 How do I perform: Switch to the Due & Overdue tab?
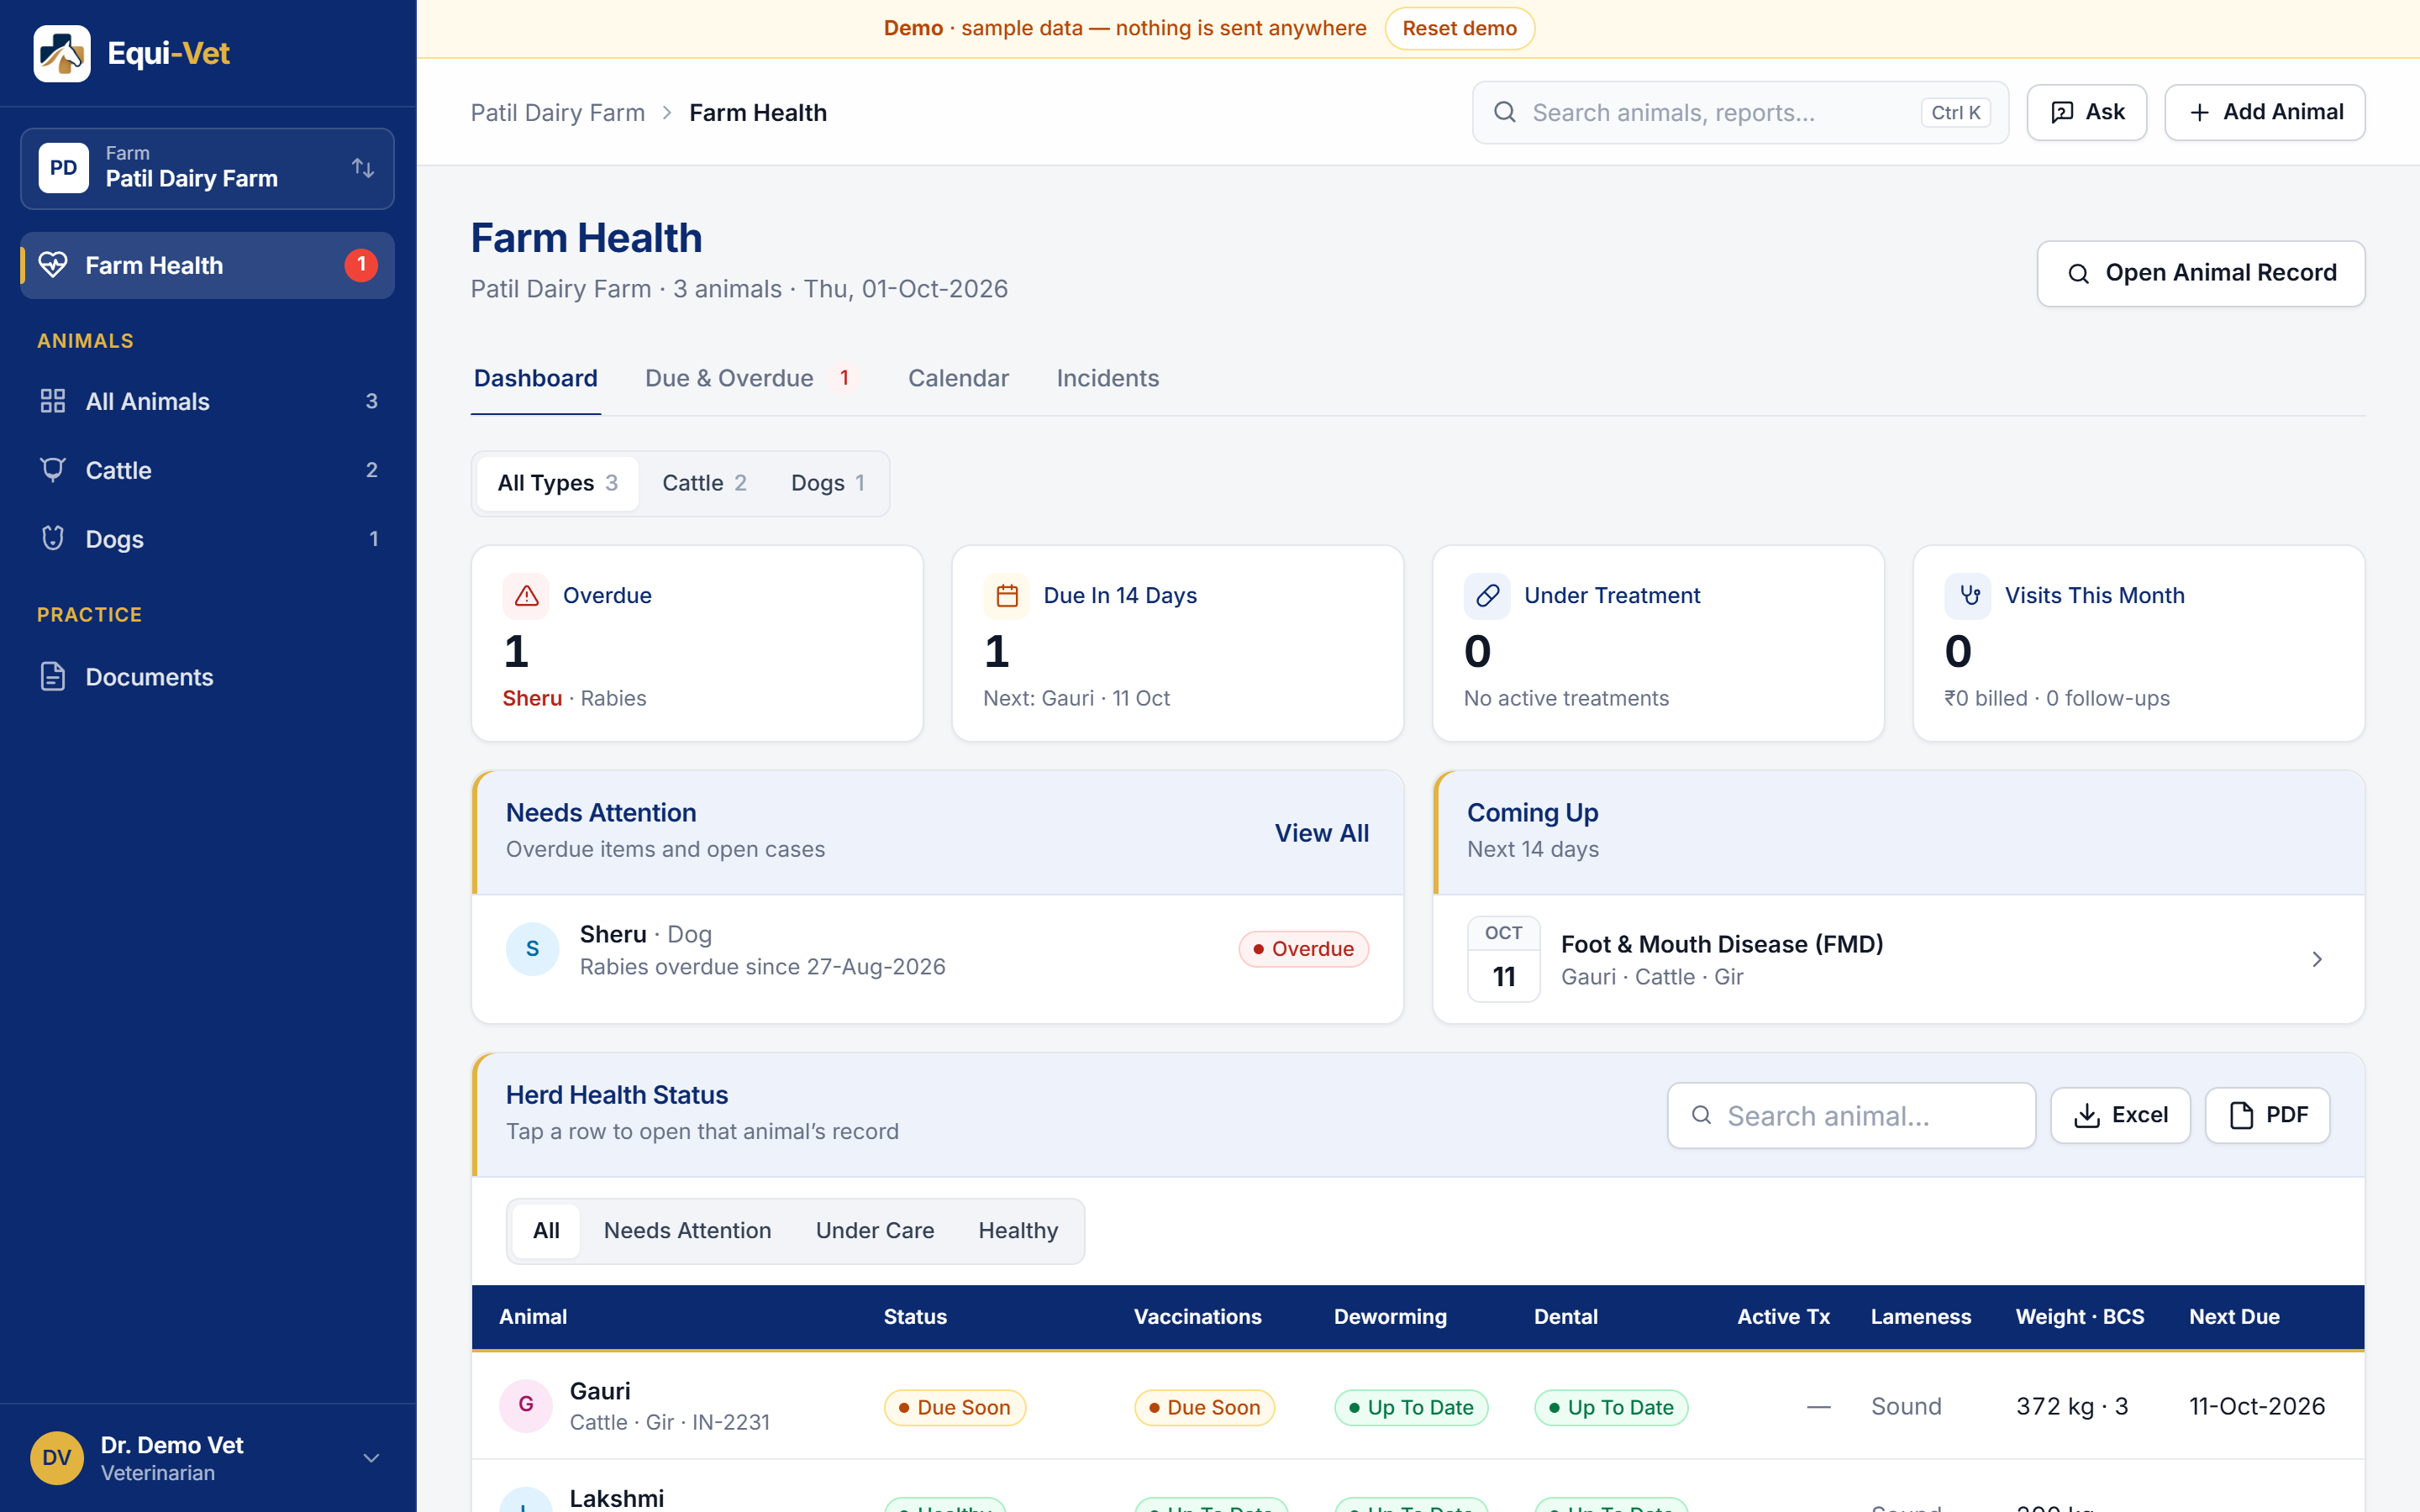[x=750, y=378]
